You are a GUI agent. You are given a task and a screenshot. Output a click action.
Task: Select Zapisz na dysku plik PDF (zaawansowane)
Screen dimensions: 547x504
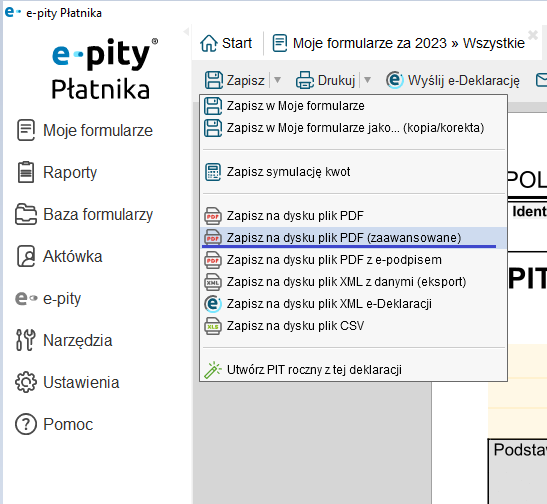354,238
